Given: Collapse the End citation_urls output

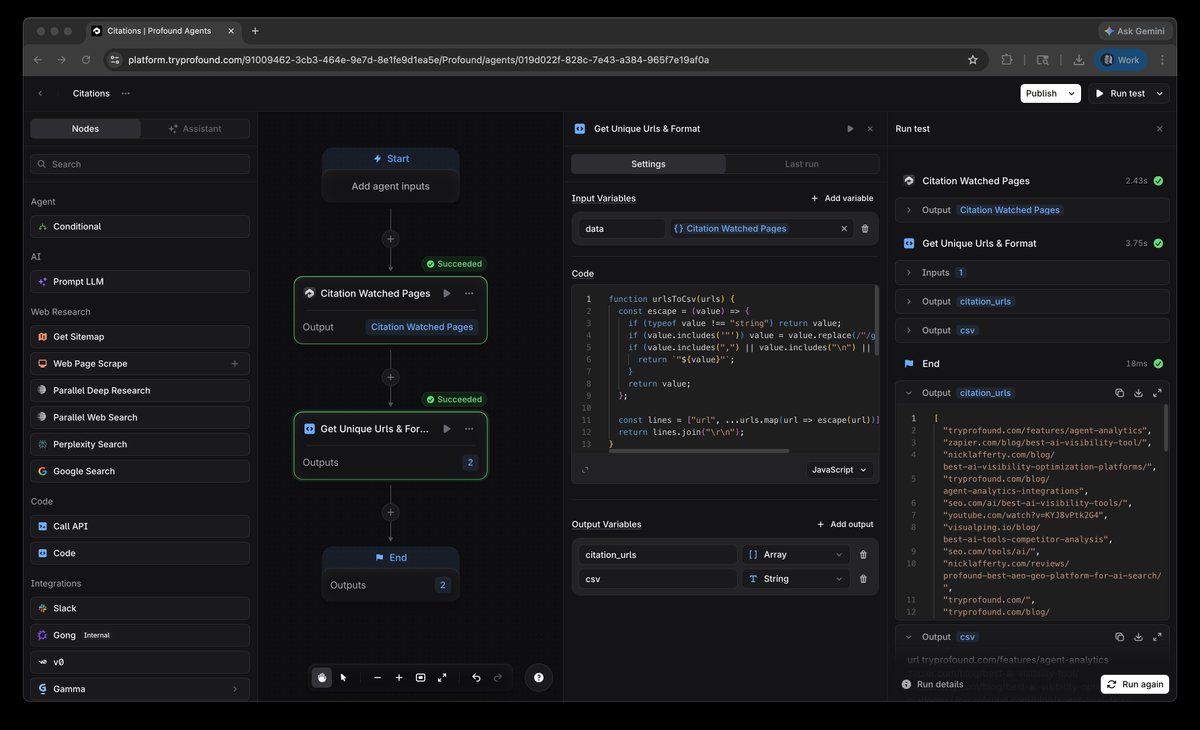Looking at the screenshot, I should tap(909, 393).
